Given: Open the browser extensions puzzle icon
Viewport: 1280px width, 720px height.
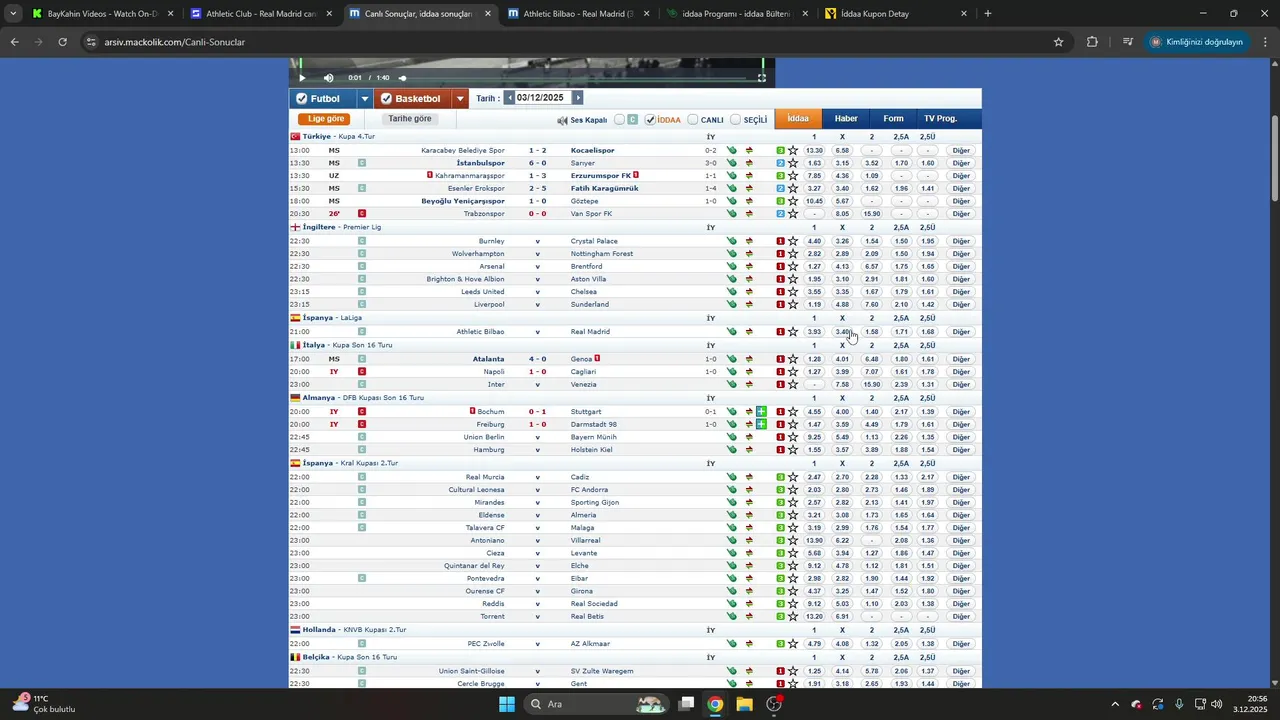Looking at the screenshot, I should point(1092,42).
